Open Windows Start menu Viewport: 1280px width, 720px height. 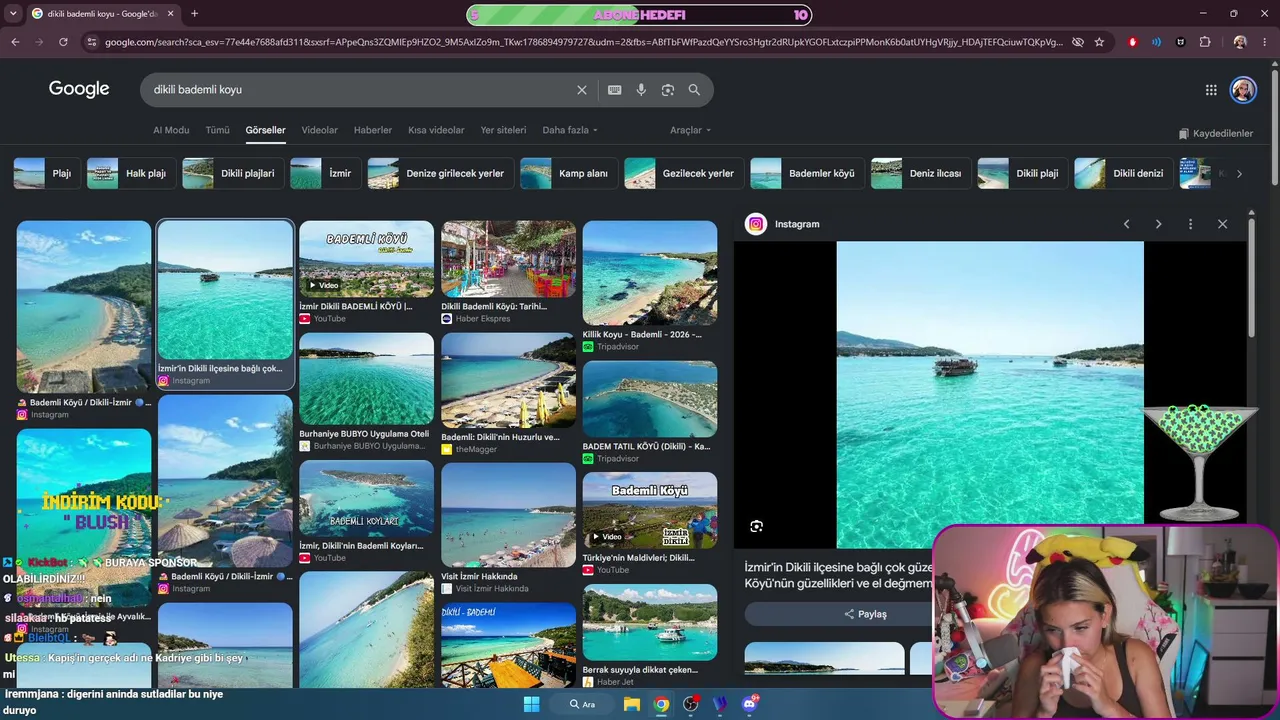pos(531,704)
